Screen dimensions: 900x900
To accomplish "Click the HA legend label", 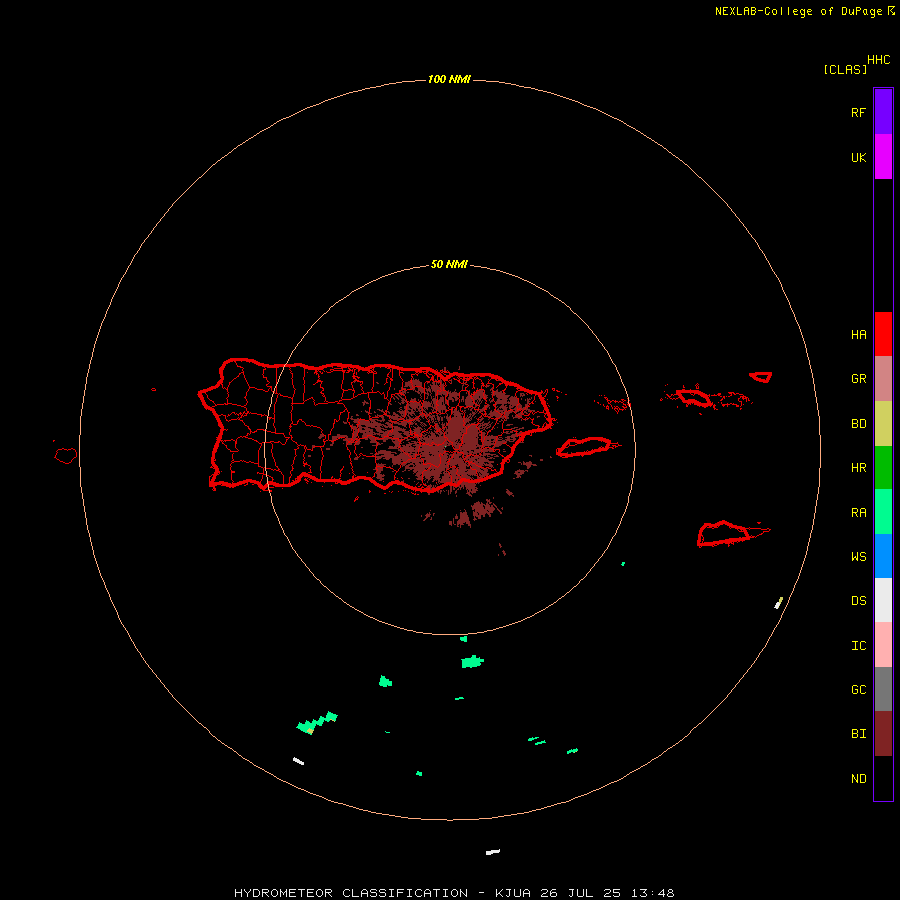I will coord(858,335).
